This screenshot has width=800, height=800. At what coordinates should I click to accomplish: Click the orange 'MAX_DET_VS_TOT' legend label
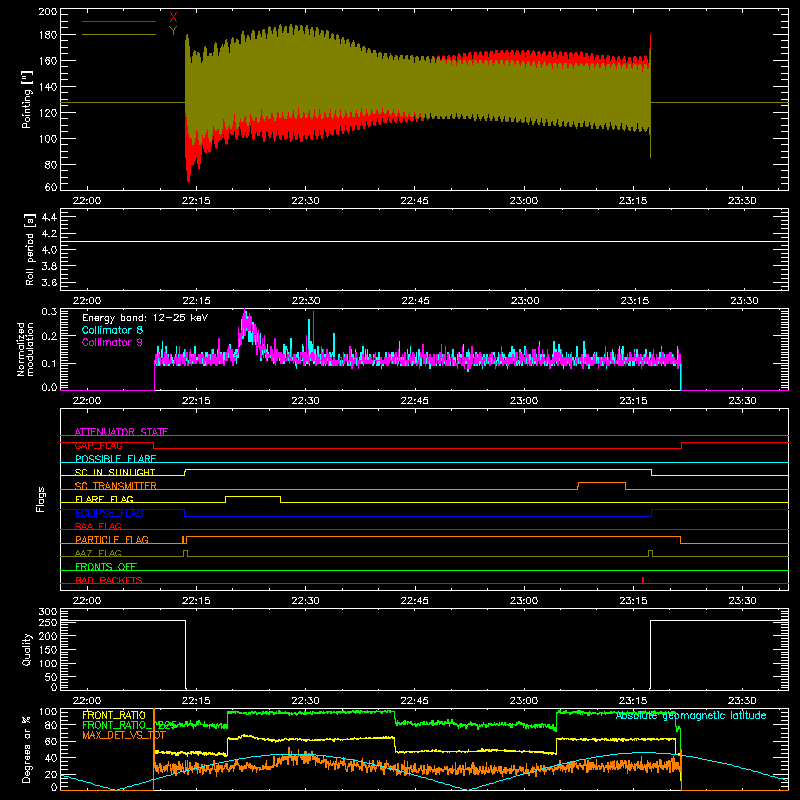[x=124, y=735]
